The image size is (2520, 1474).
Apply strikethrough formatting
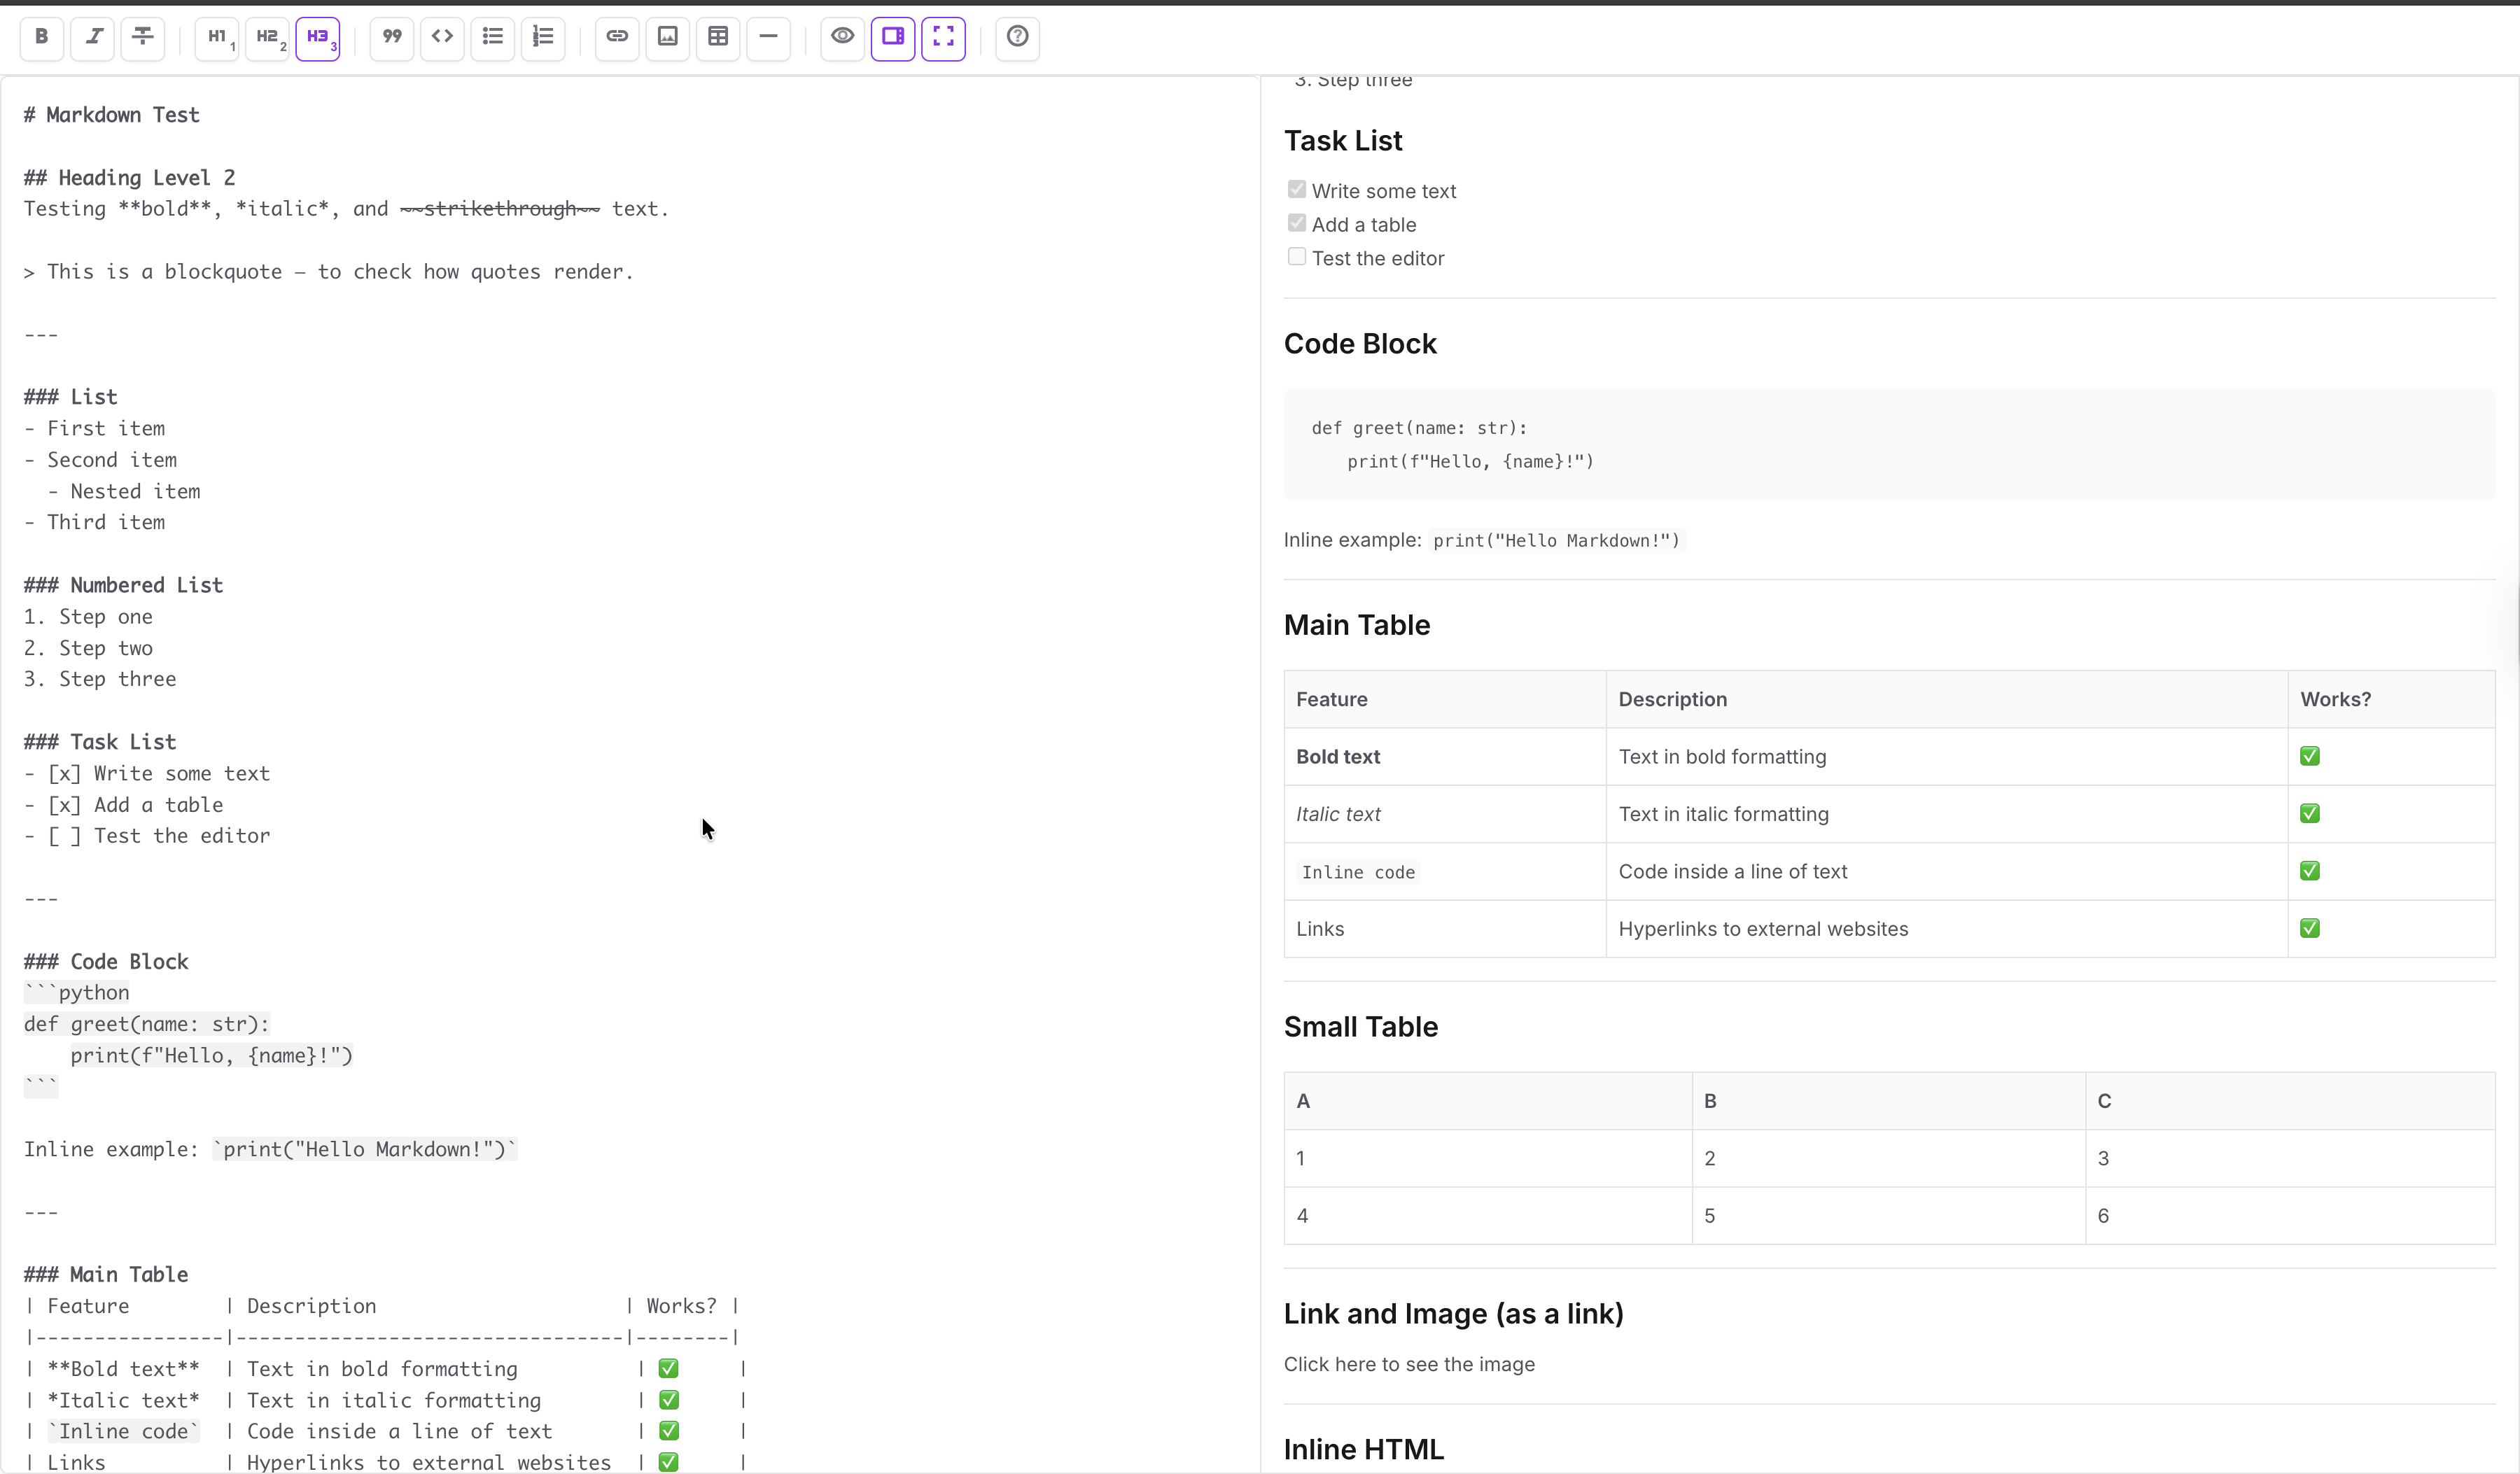143,37
